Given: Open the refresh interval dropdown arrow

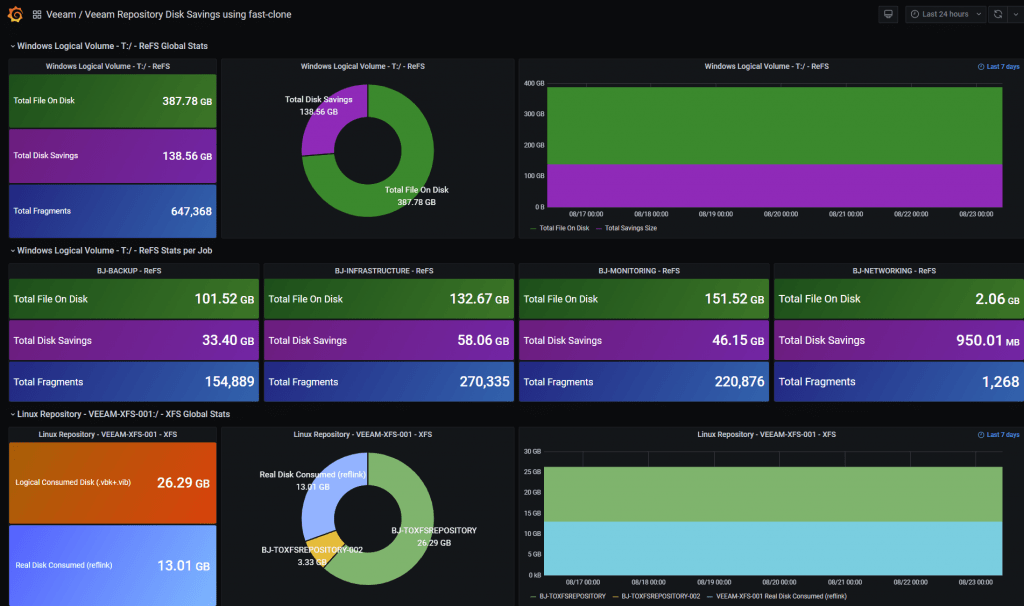Looking at the screenshot, I should (1016, 14).
